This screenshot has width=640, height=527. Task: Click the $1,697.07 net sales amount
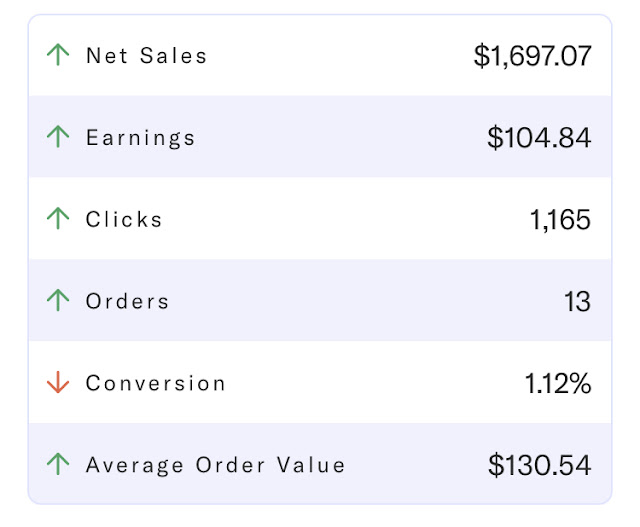(x=532, y=56)
